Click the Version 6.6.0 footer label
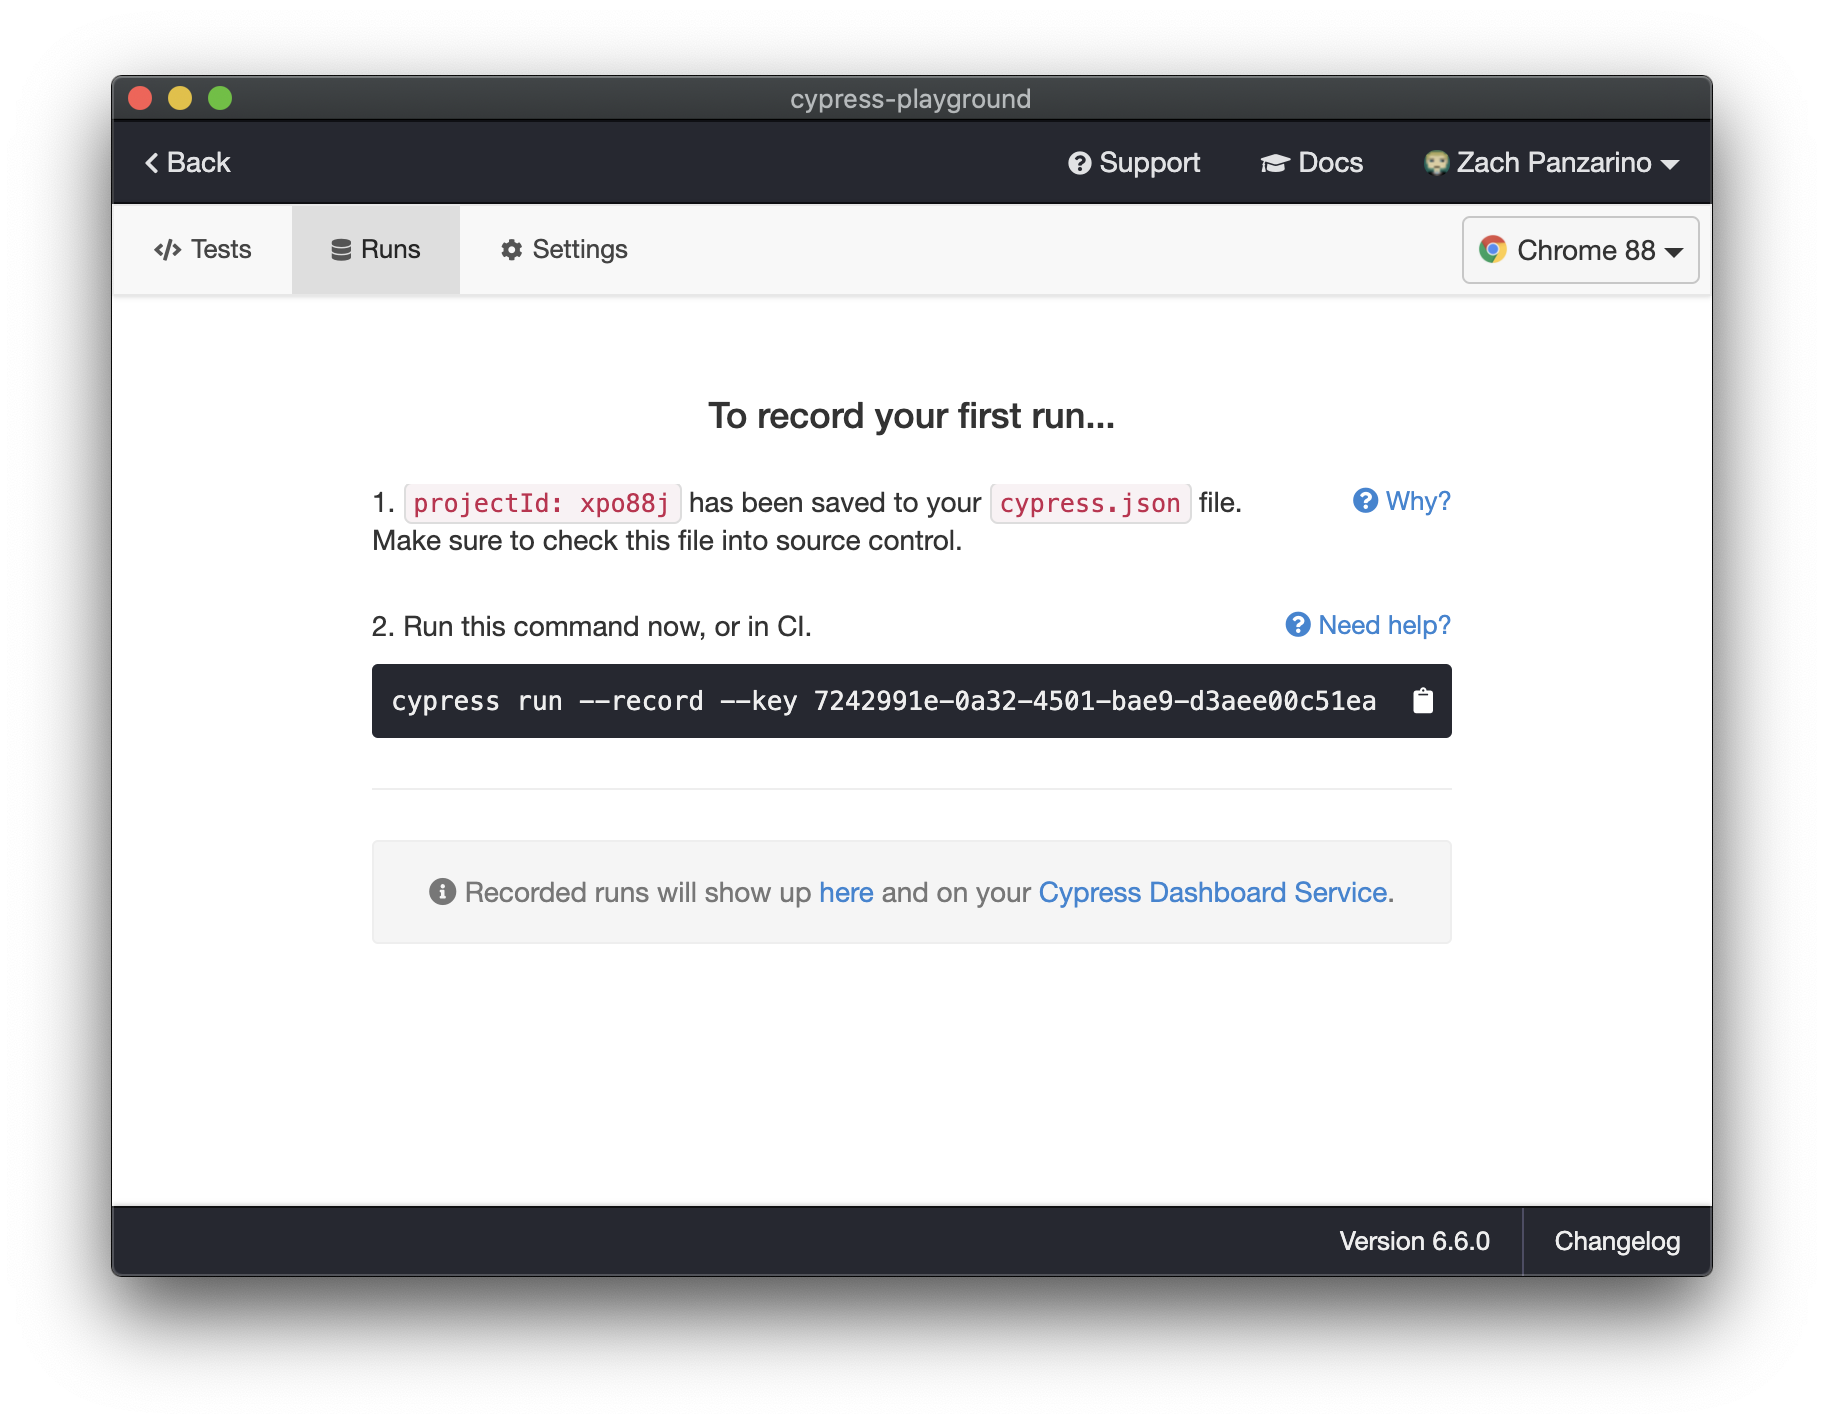Screen dimensions: 1824x1424 point(1414,1241)
